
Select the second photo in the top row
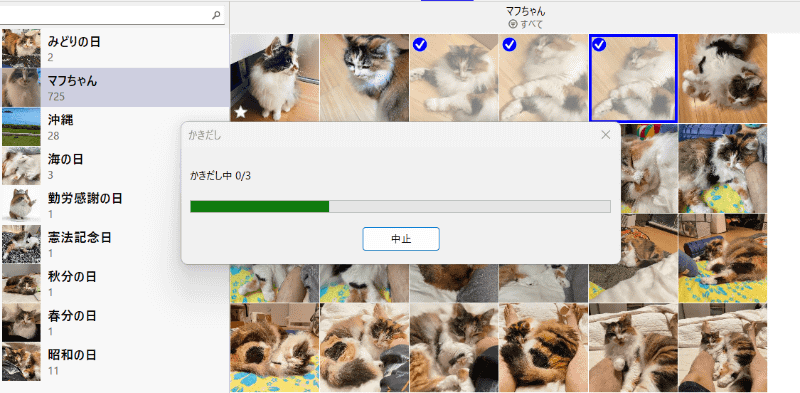coord(364,78)
